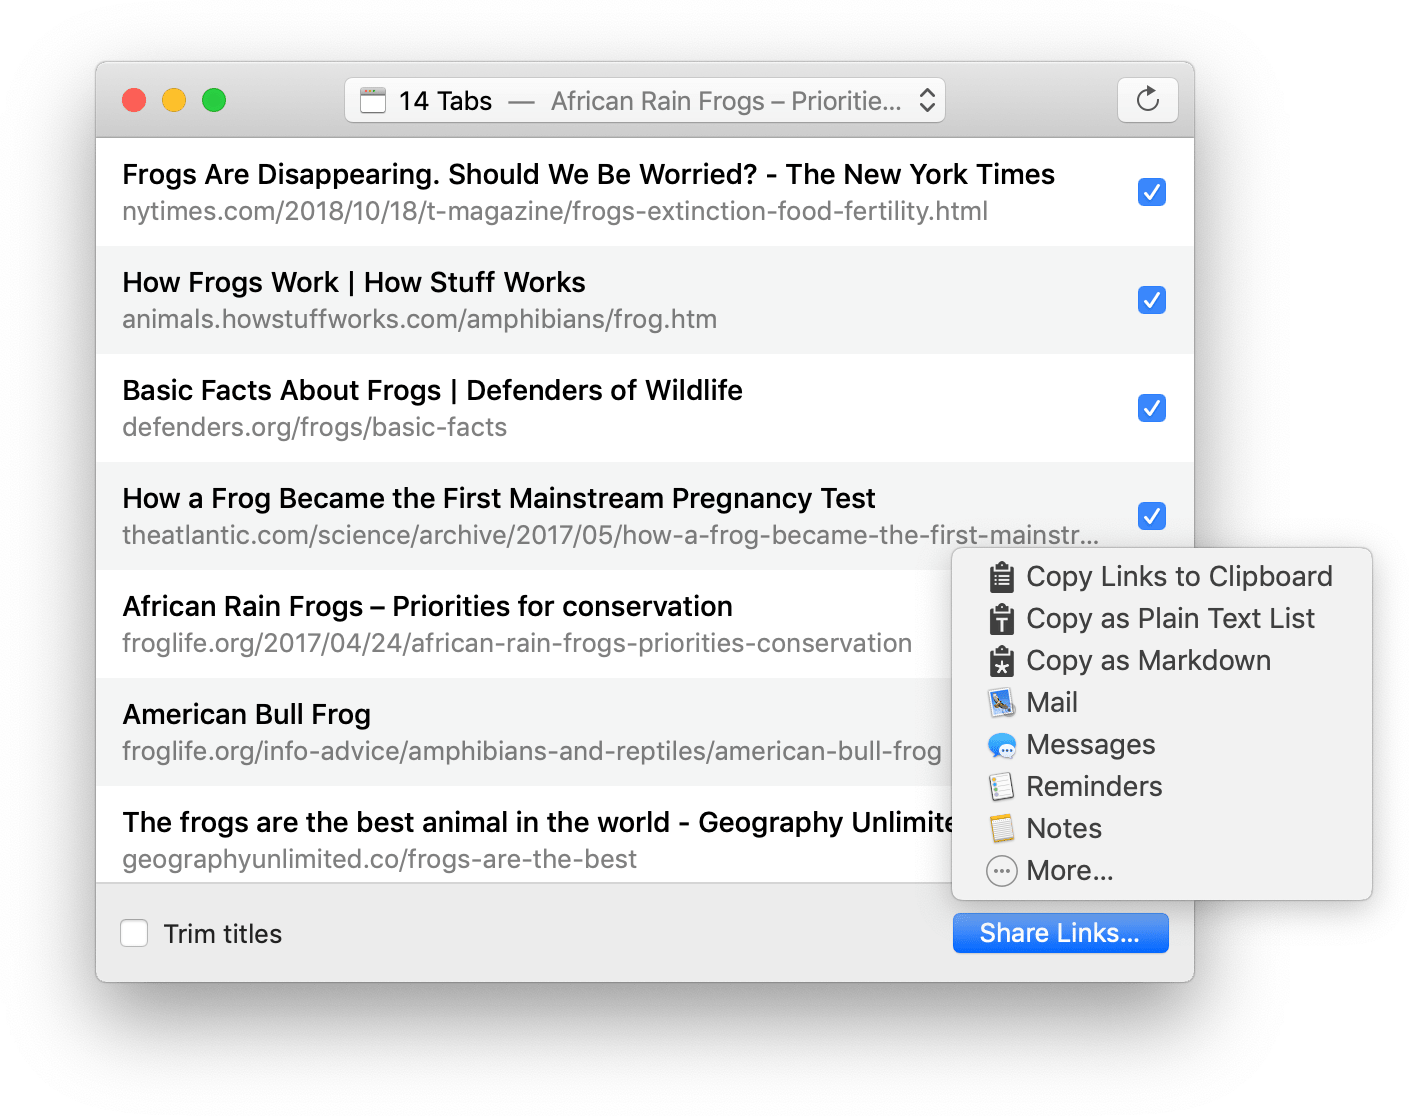Viewport: 1409px width, 1116px height.
Task: Click the animals.howstuffworks.com URL text
Action: 419,320
